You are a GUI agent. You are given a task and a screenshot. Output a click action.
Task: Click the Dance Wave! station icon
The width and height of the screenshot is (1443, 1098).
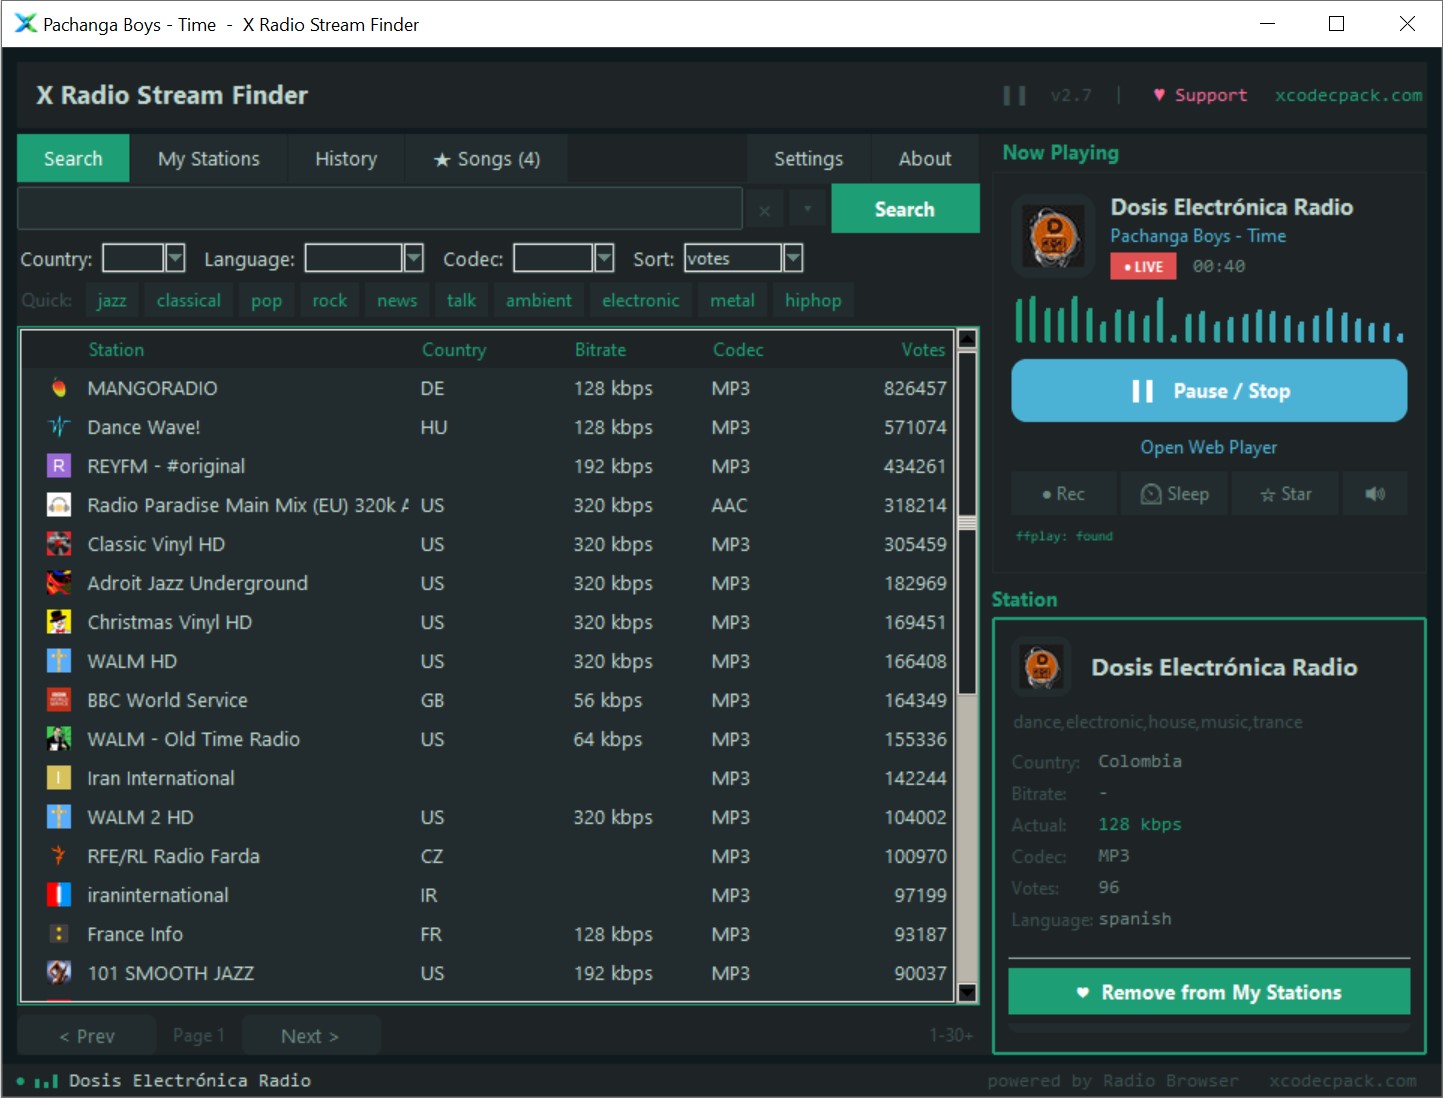click(x=59, y=427)
